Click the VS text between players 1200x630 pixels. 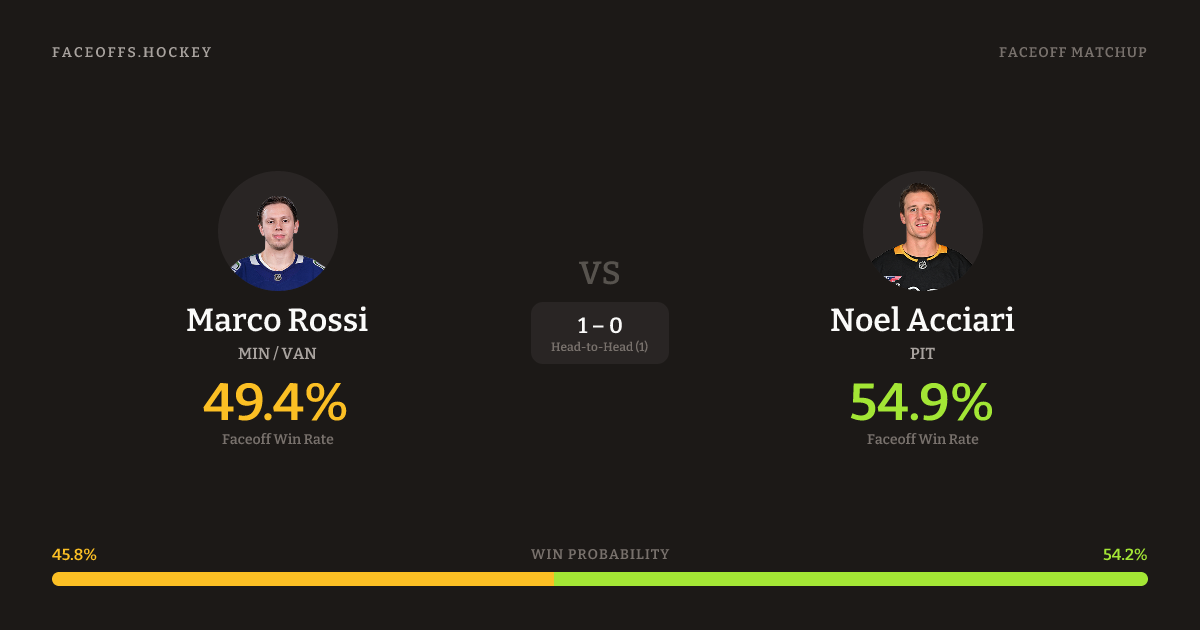pyautogui.click(x=600, y=273)
